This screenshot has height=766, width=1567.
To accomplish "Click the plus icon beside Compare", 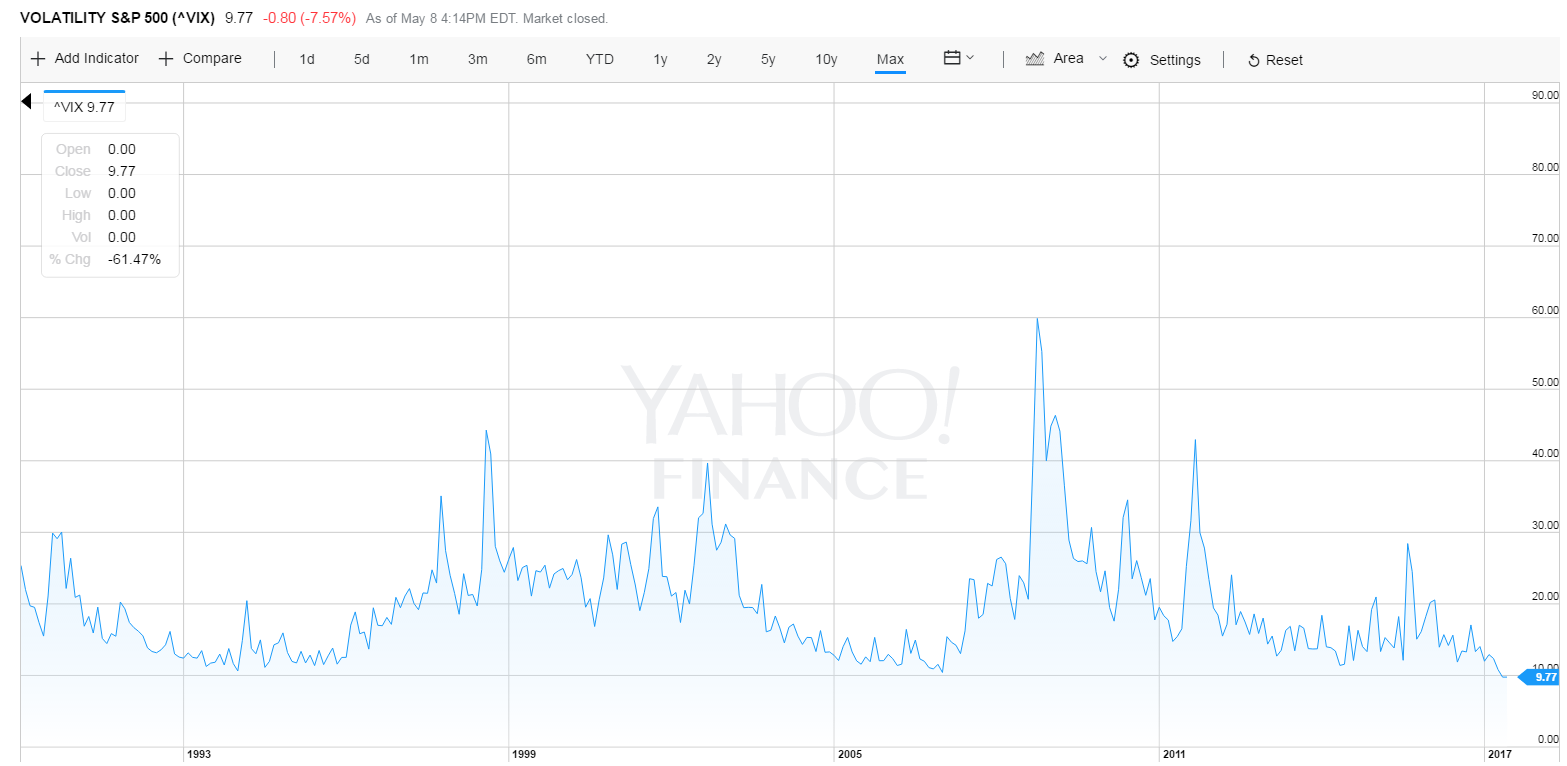I will pos(166,59).
